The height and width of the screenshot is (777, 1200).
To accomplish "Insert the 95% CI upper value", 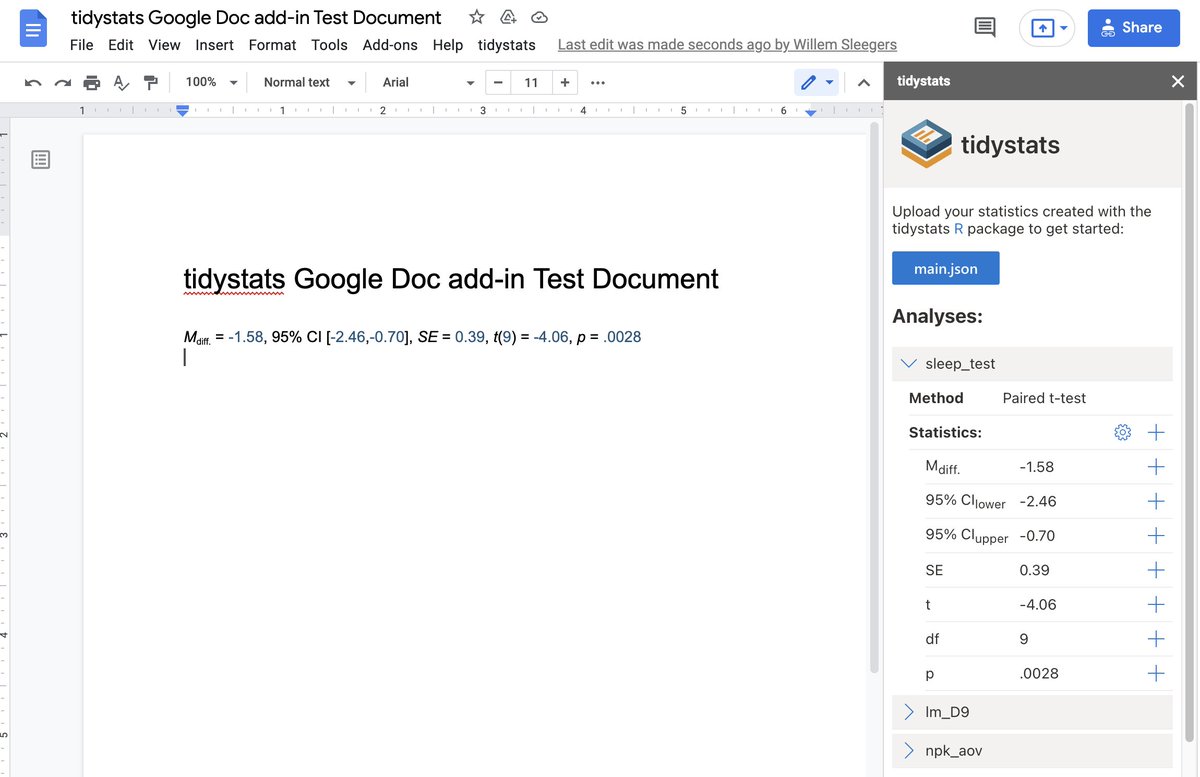I will [x=1156, y=535].
